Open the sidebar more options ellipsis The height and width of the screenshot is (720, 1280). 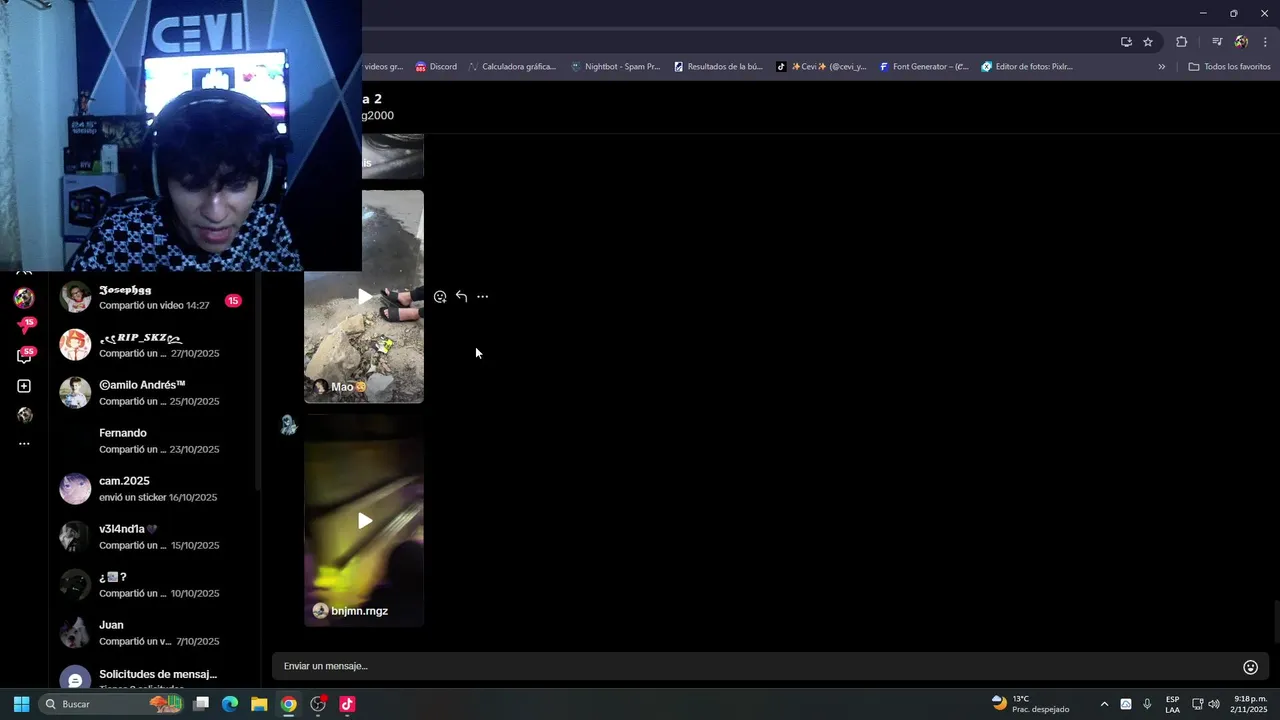point(24,444)
